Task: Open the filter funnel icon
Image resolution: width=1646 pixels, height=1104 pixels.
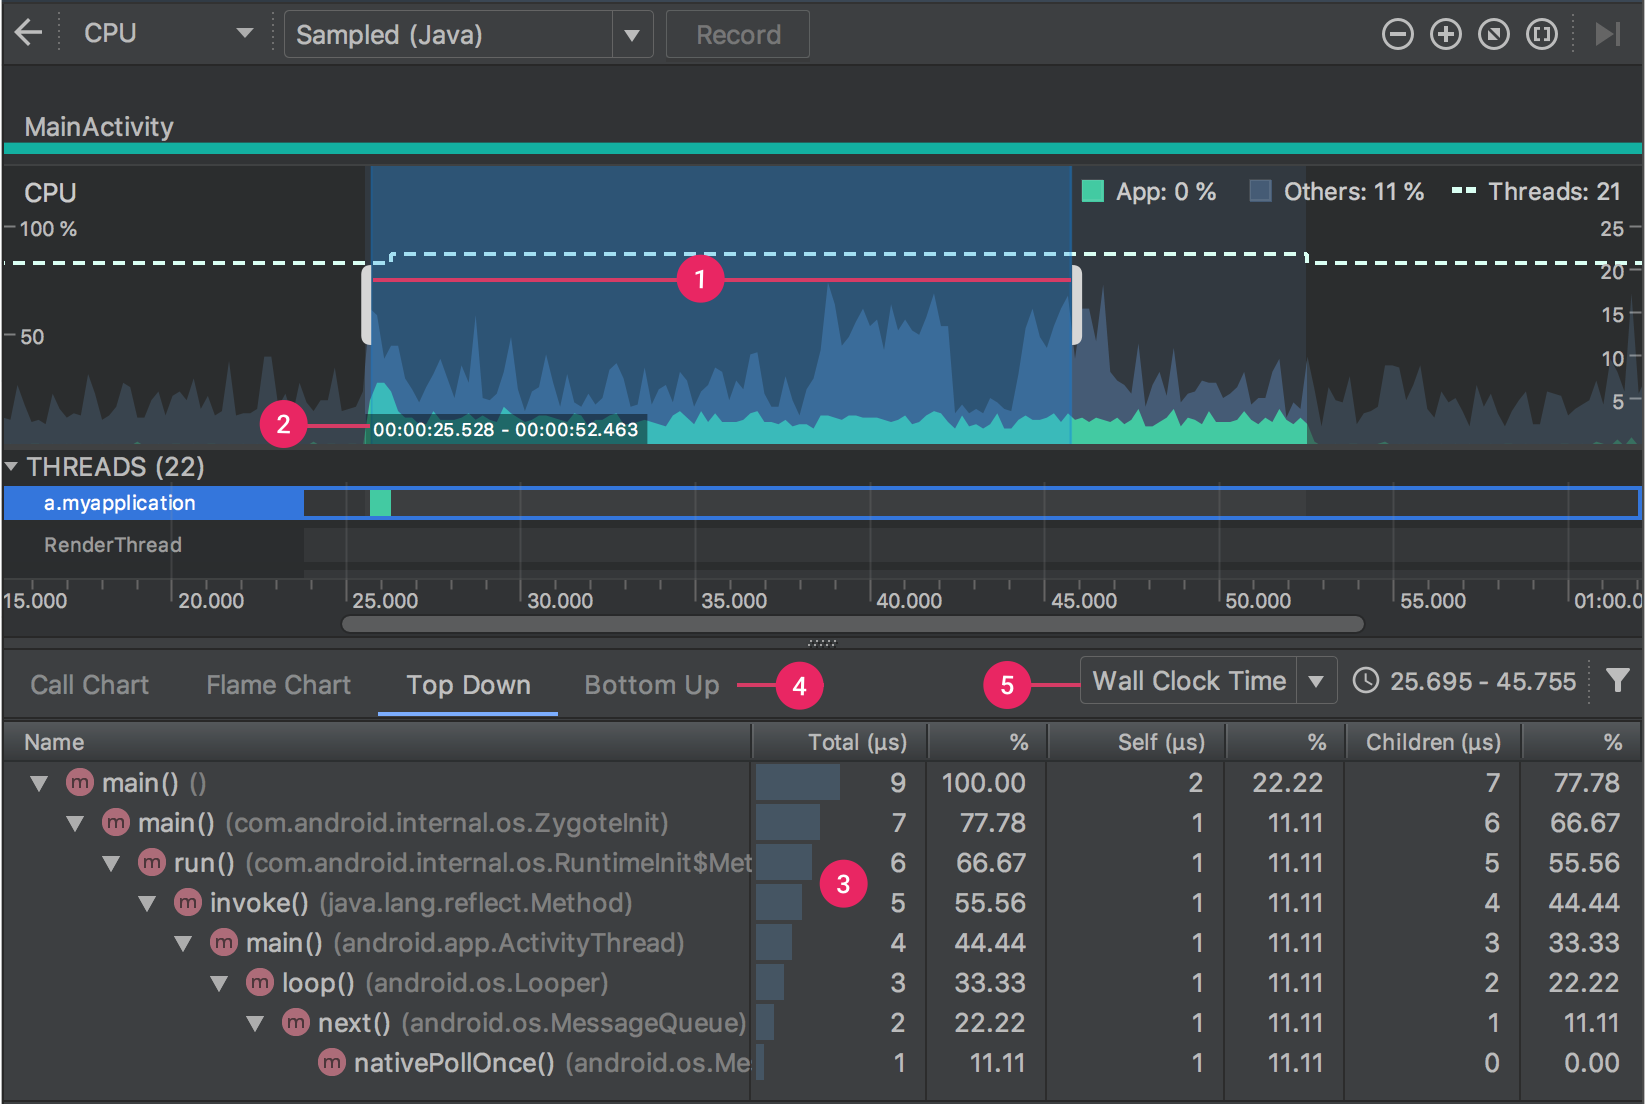Action: 1618,681
